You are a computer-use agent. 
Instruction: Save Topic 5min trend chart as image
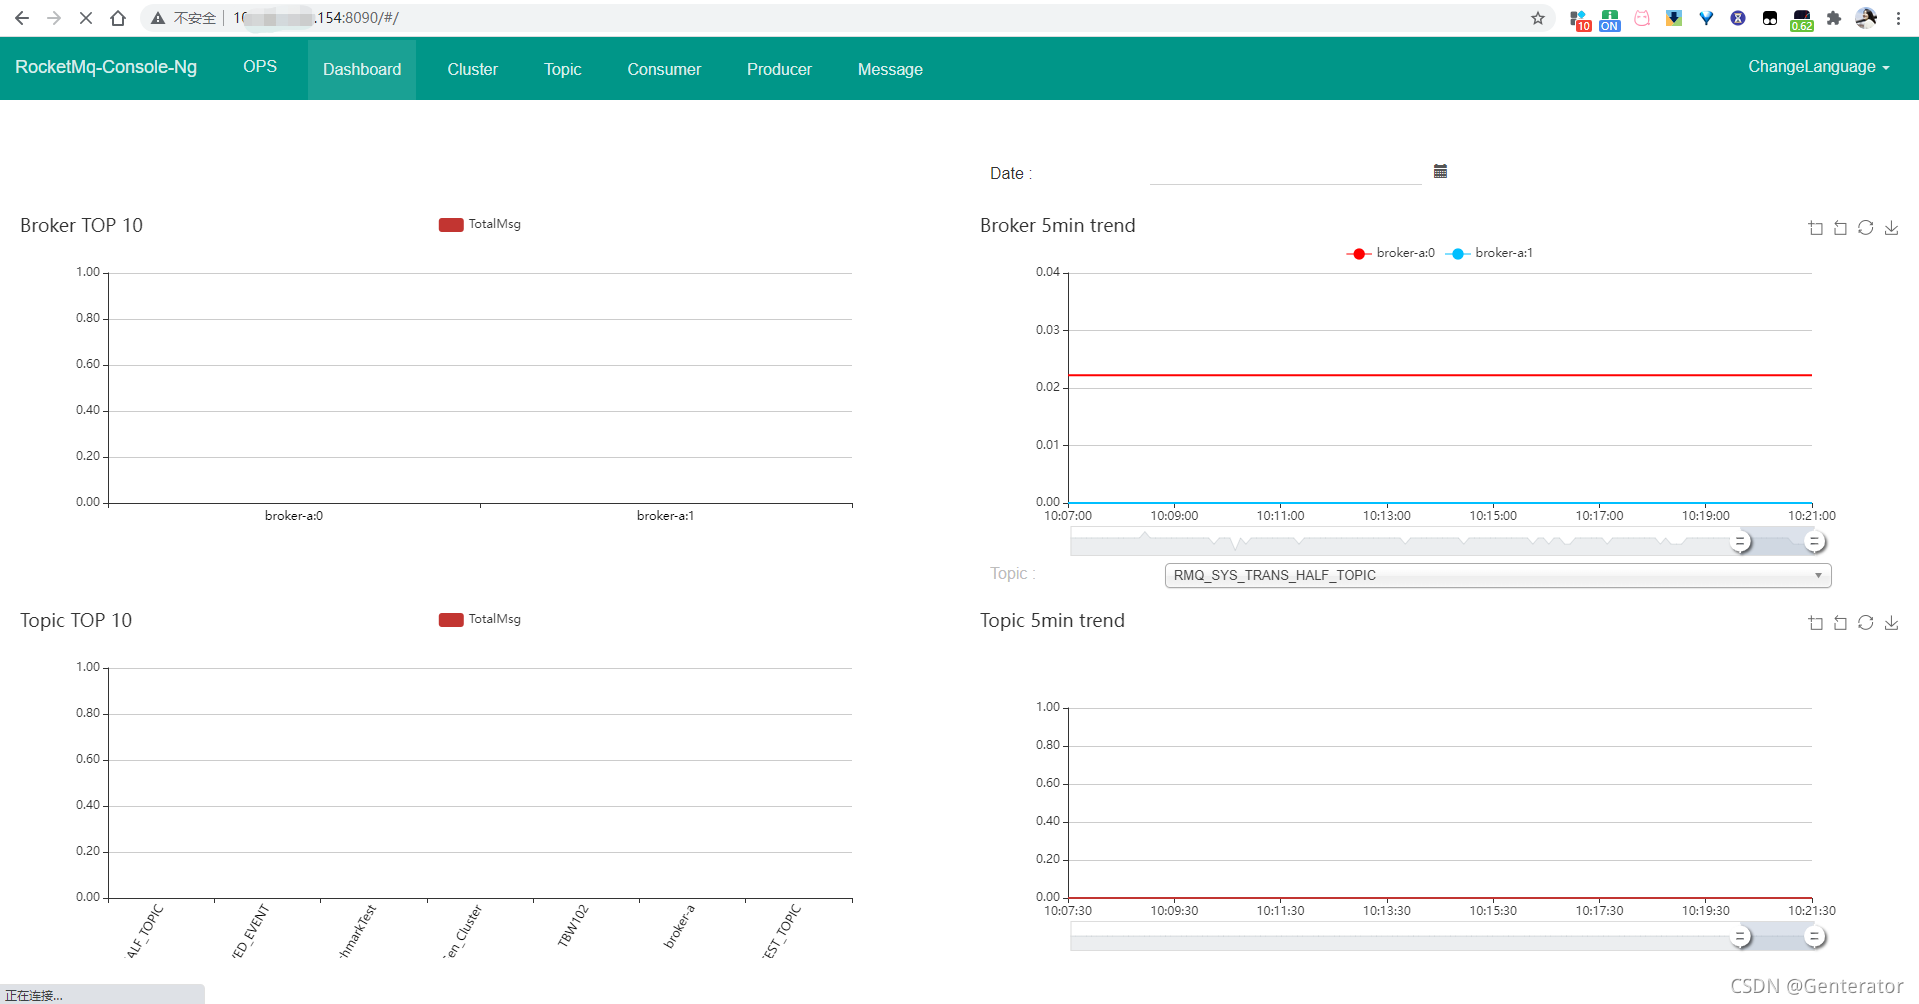tap(1891, 623)
